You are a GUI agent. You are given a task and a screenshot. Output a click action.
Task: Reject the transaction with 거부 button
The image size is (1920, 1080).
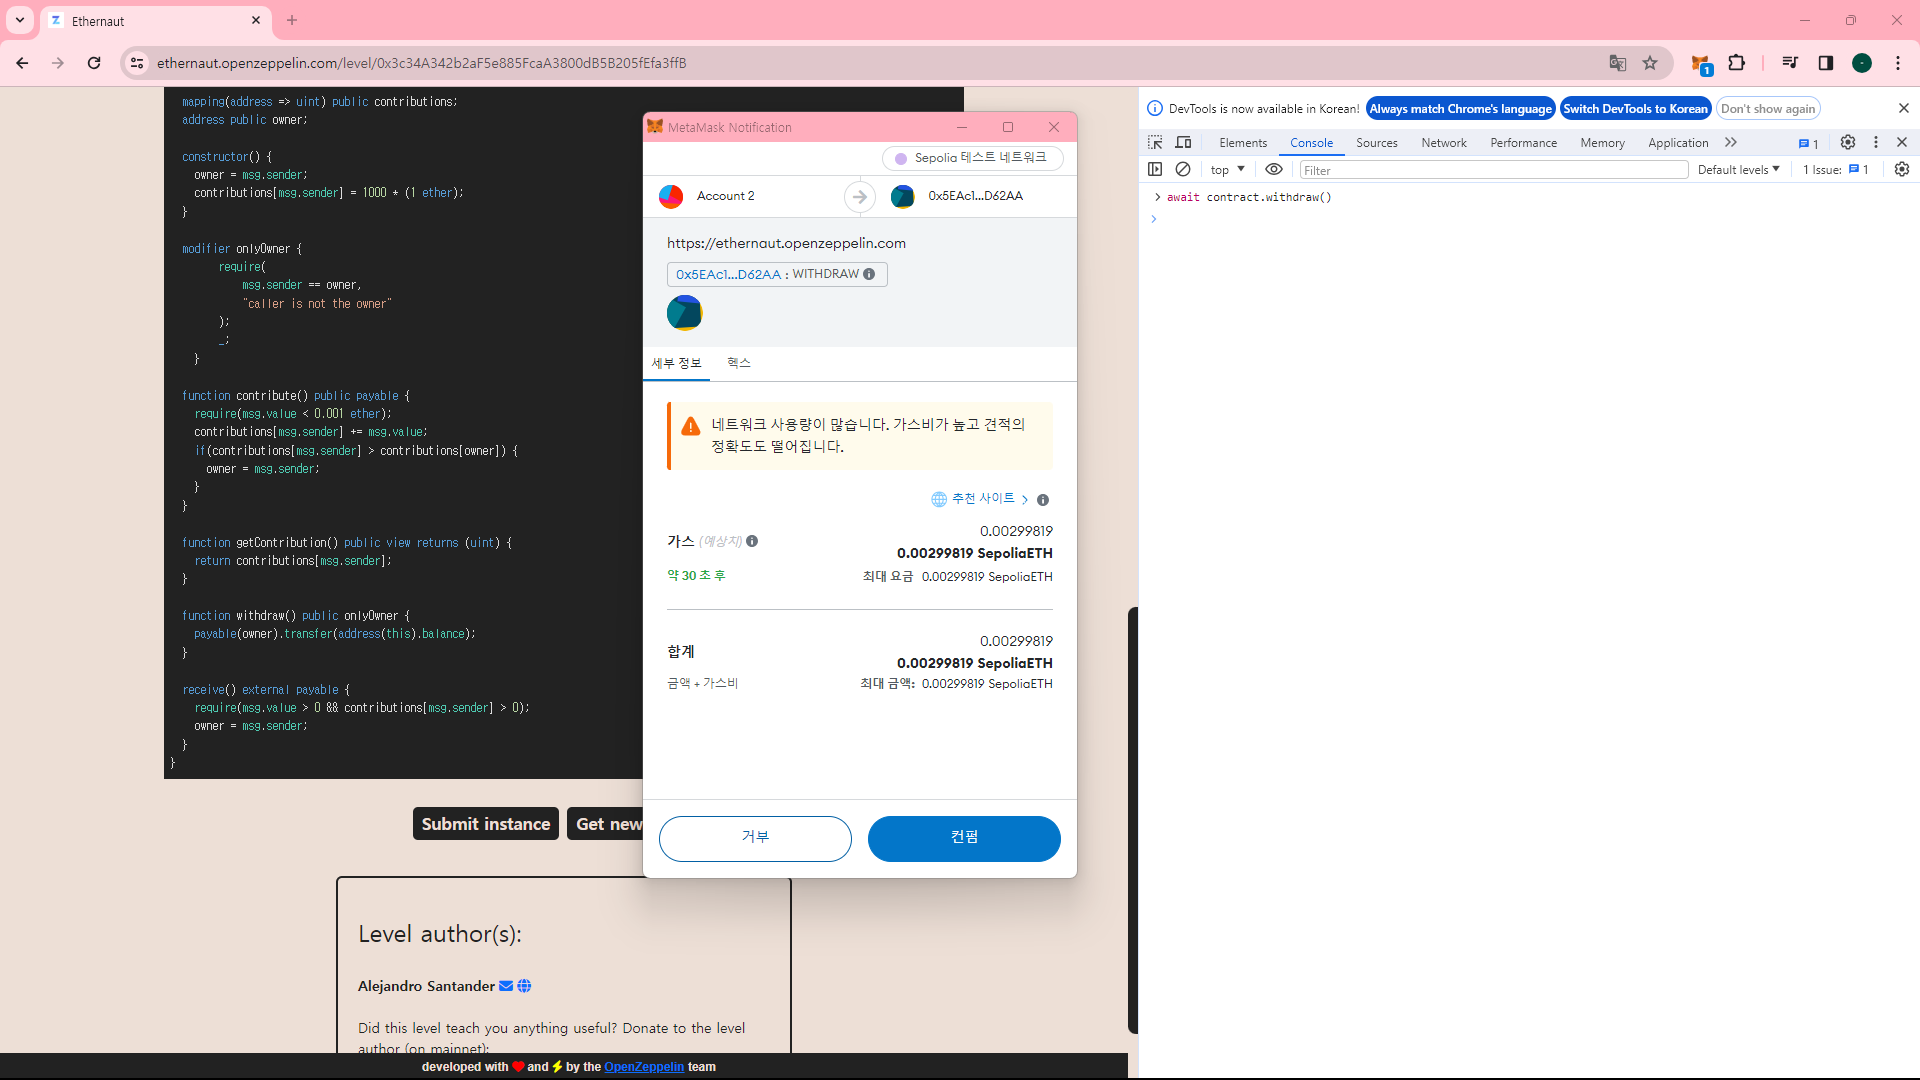[x=755, y=838]
